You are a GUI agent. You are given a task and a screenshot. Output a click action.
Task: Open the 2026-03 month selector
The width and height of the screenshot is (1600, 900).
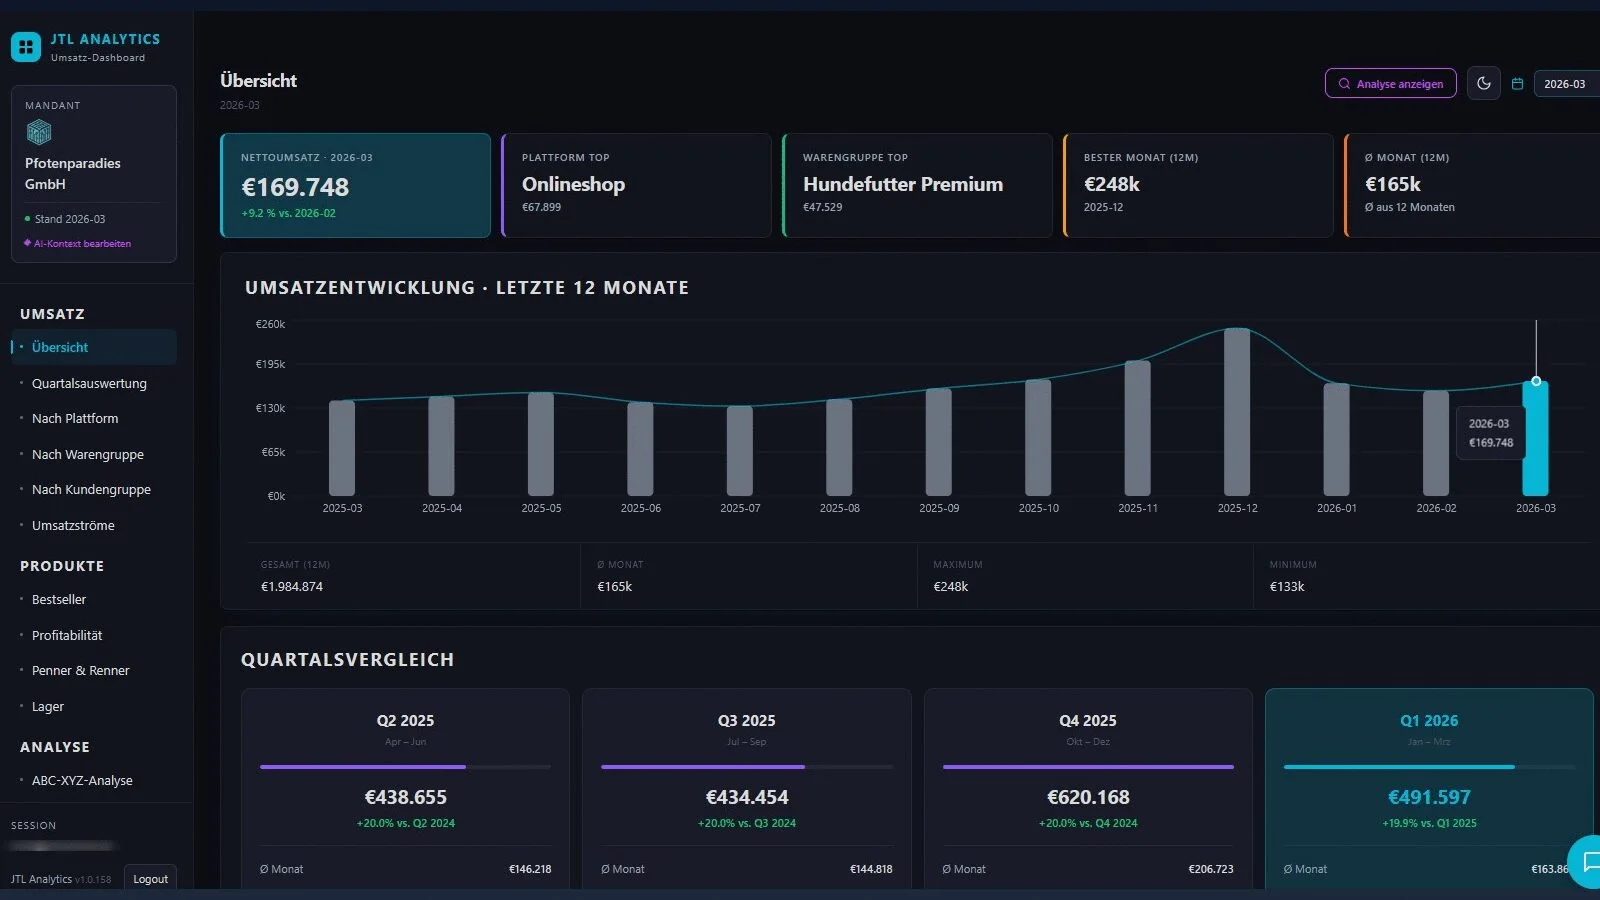1566,84
